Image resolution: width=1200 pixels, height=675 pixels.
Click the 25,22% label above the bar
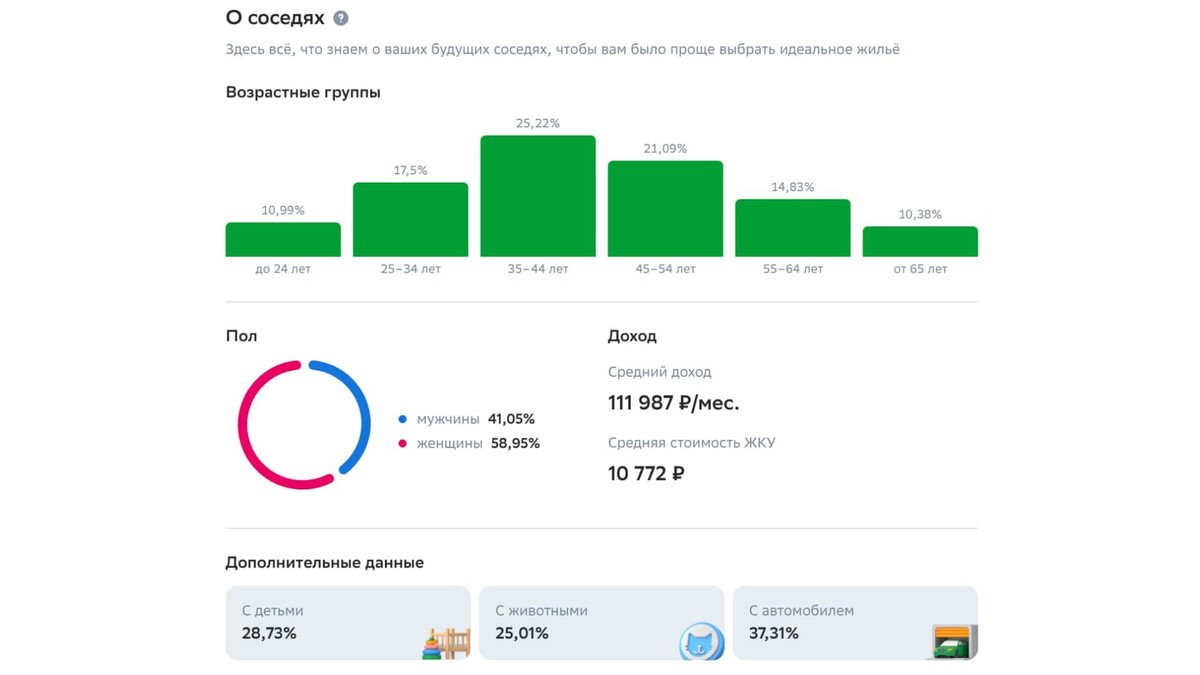pyautogui.click(x=538, y=123)
